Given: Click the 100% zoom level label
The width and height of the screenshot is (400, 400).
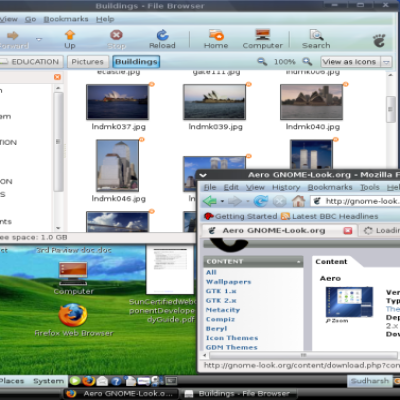Looking at the screenshot, I should [284, 62].
